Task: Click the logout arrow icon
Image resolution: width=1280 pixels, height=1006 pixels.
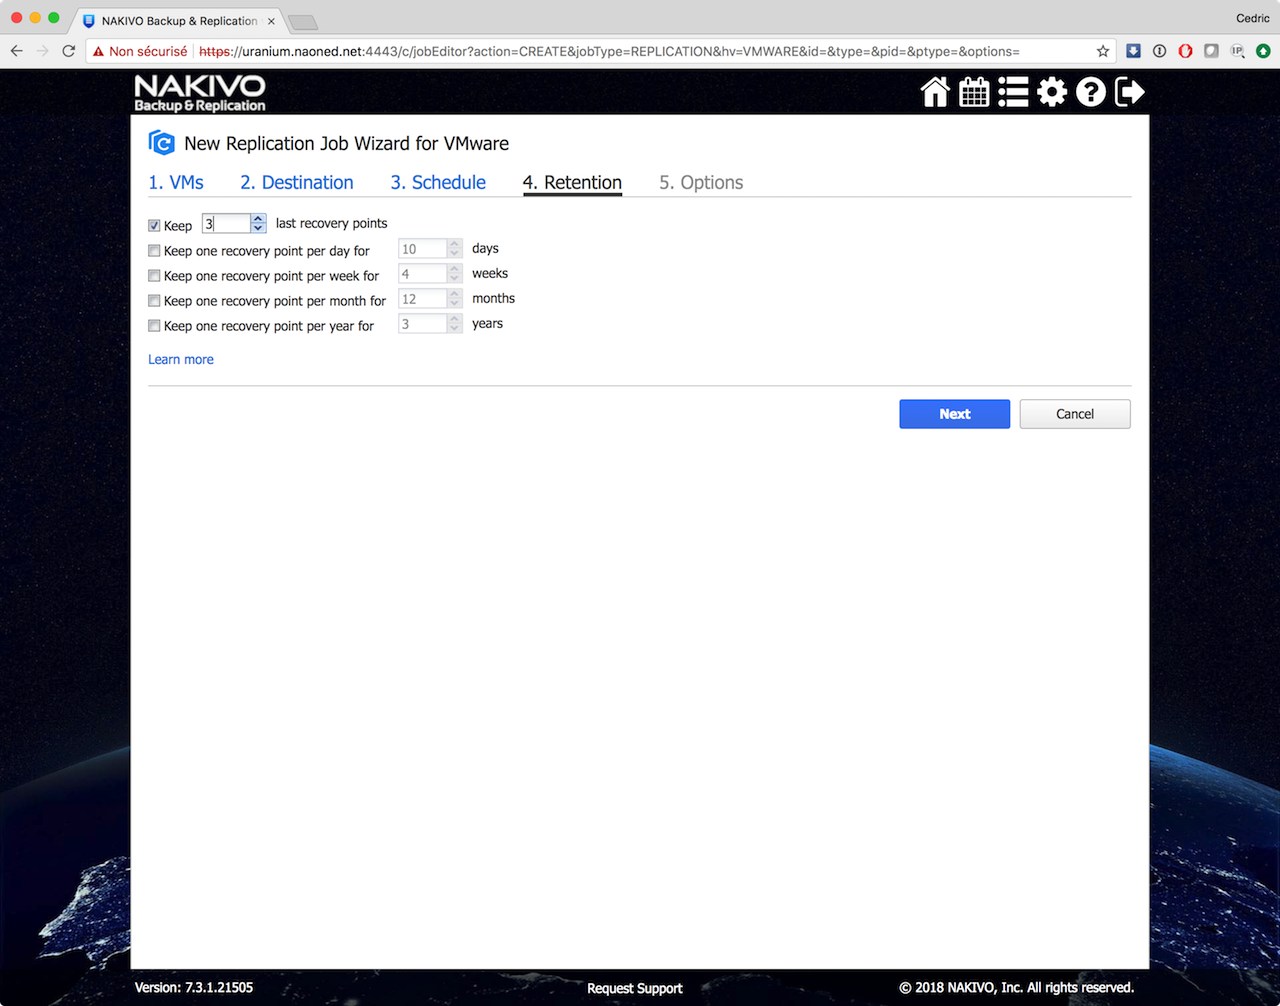Action: [1130, 92]
